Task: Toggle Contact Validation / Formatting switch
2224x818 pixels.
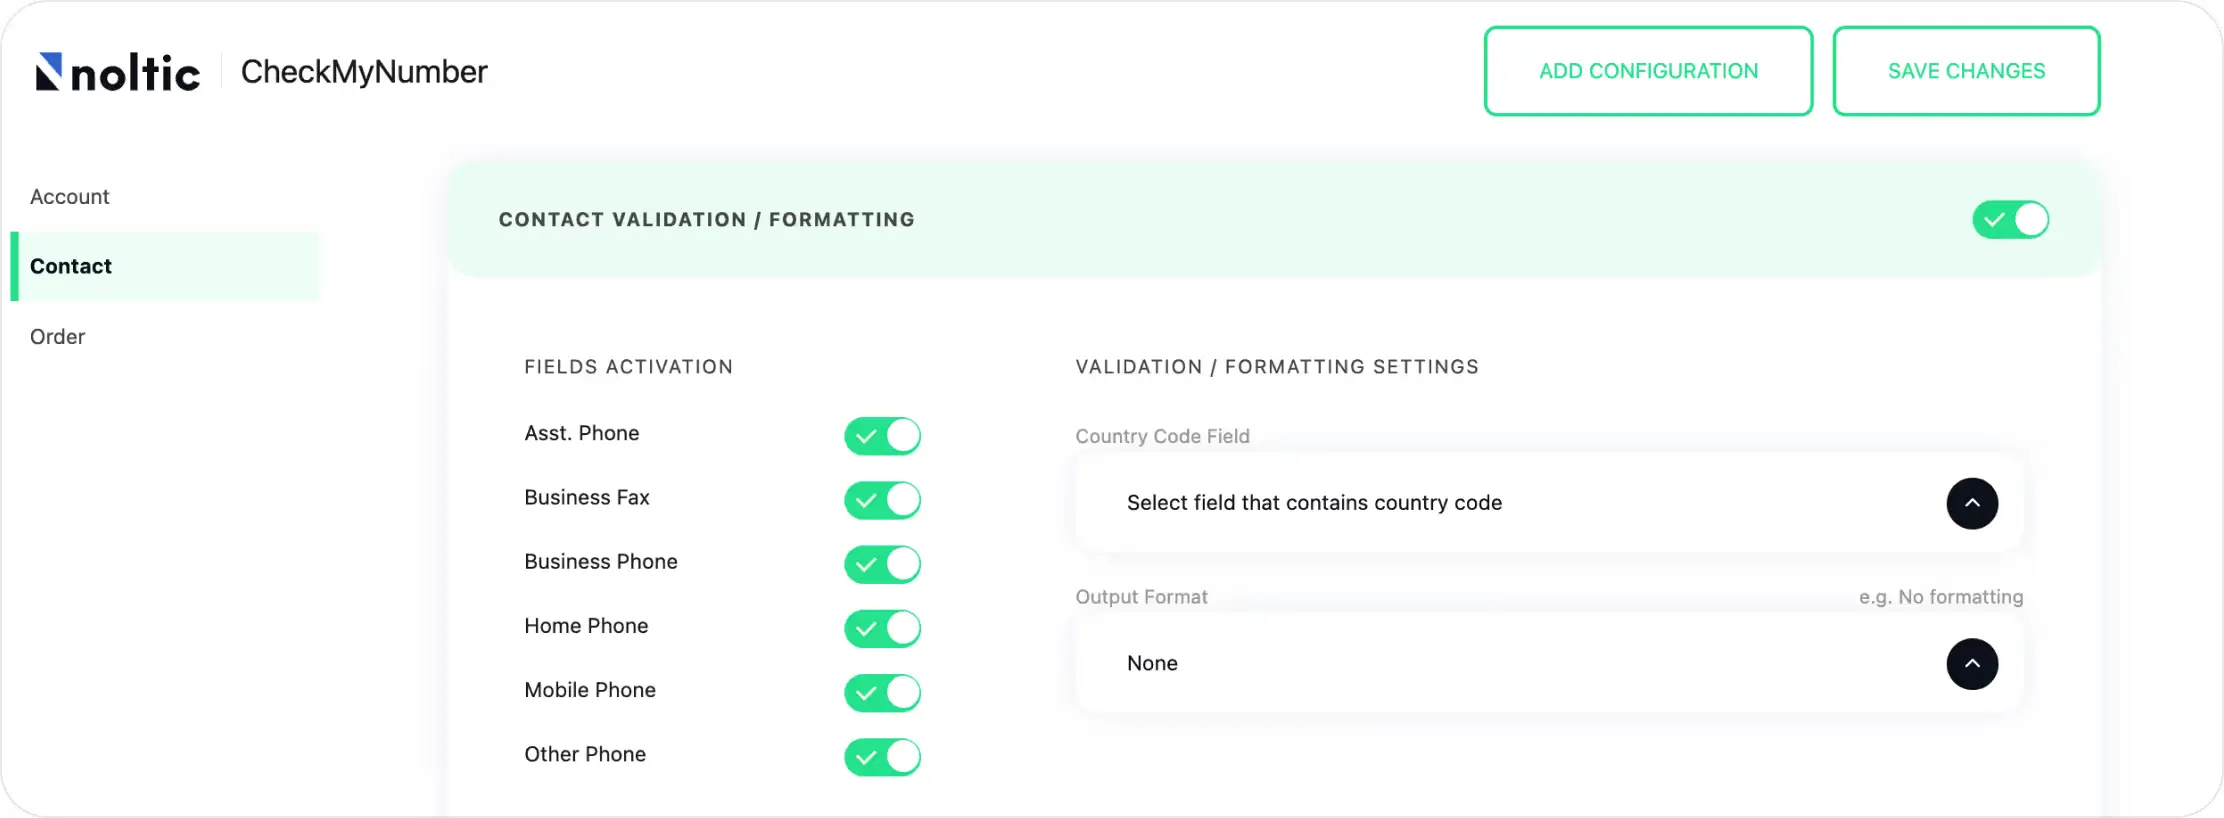Action: pos(2010,220)
